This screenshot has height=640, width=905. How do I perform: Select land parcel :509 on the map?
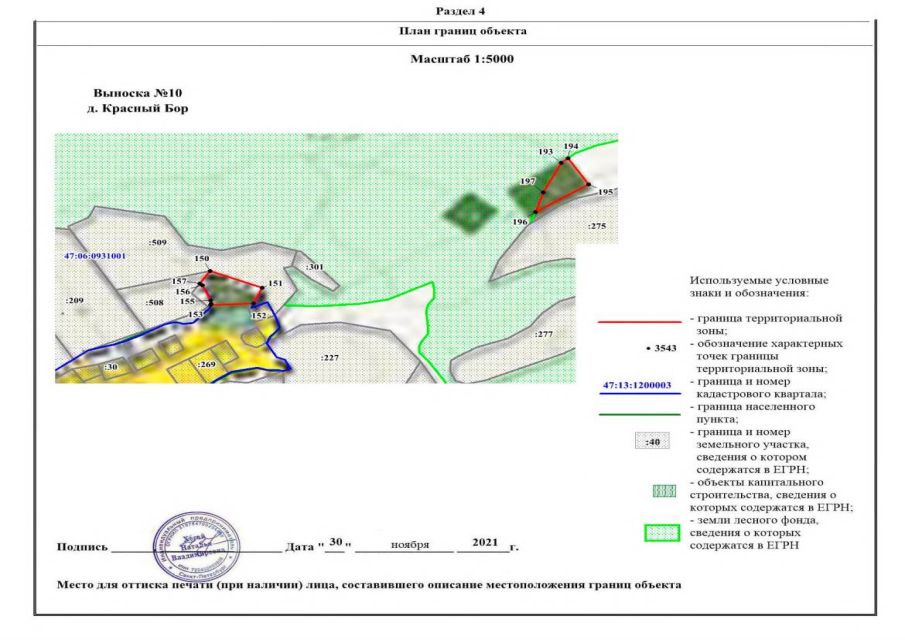pos(156,243)
